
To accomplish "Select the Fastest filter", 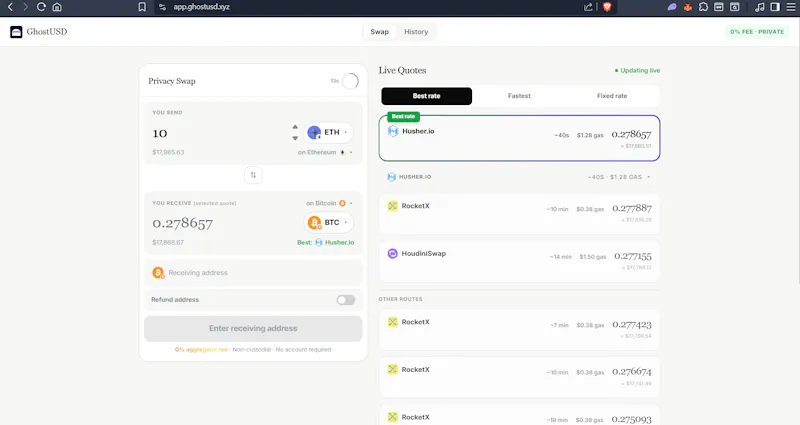I will coord(519,96).
